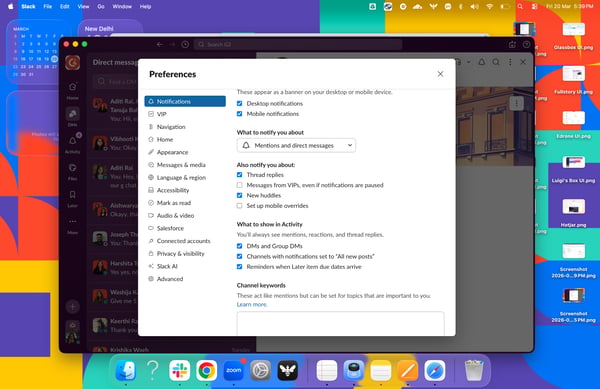600x389 pixels.
Task: Toggle New huddles checkbox
Action: [240, 195]
